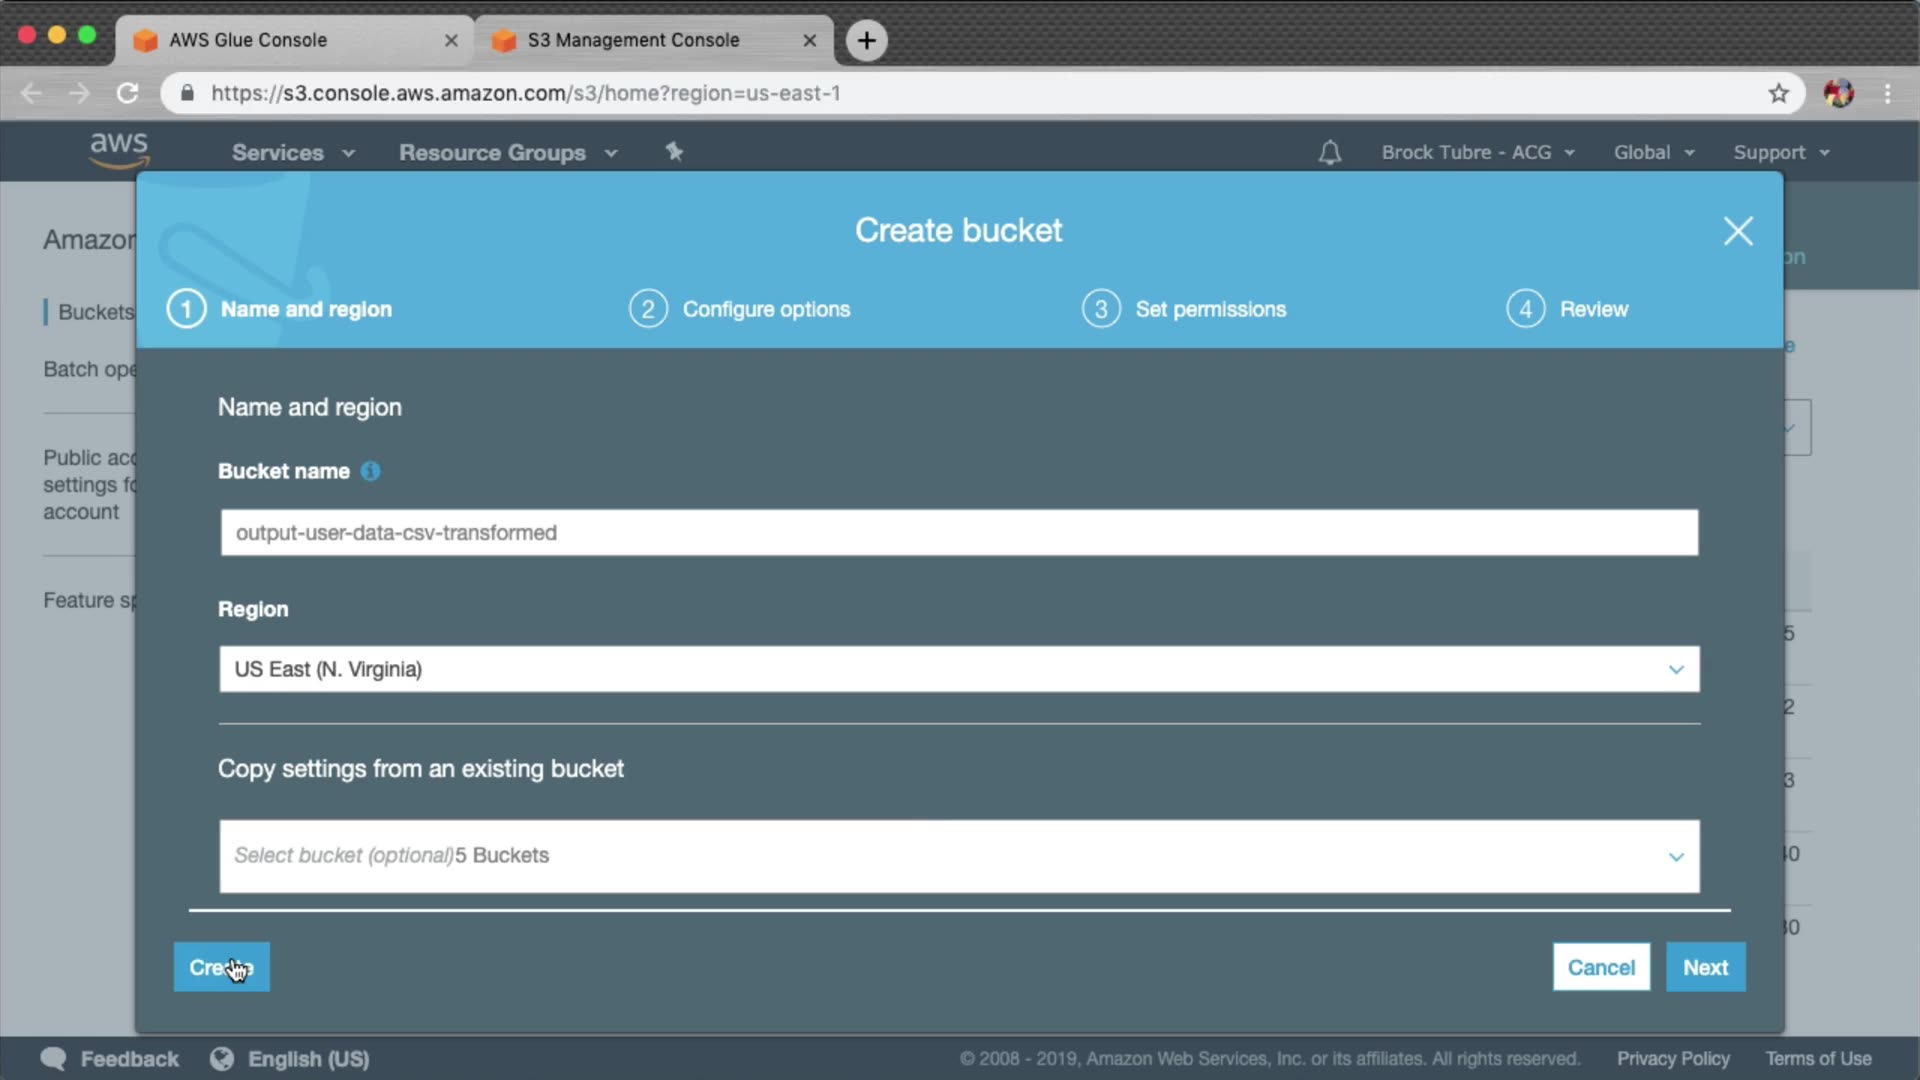Click the pin shortcut icon in navbar
This screenshot has height=1080, width=1920.
point(674,152)
